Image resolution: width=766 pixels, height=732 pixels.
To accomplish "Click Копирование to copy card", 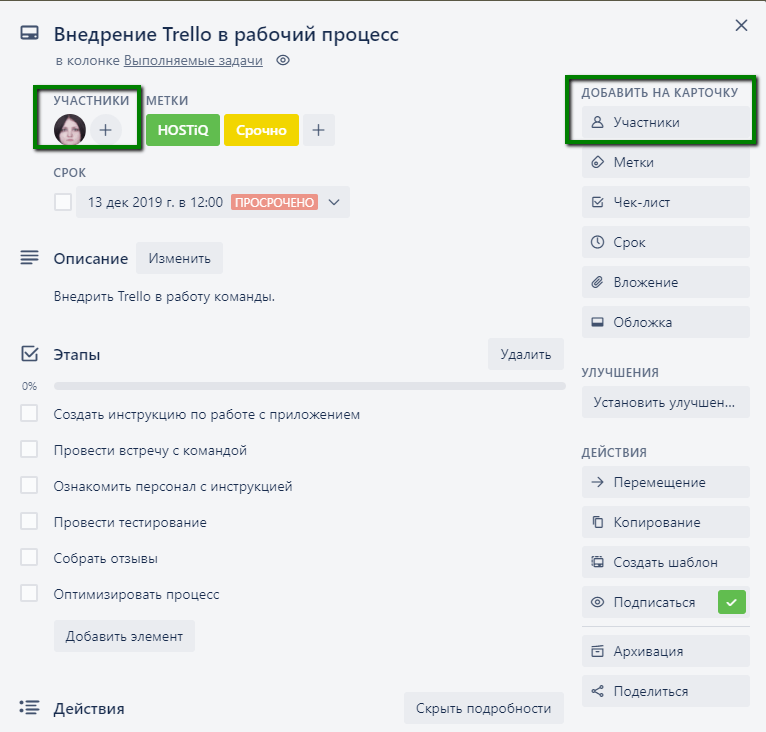I will pyautogui.click(x=665, y=522).
